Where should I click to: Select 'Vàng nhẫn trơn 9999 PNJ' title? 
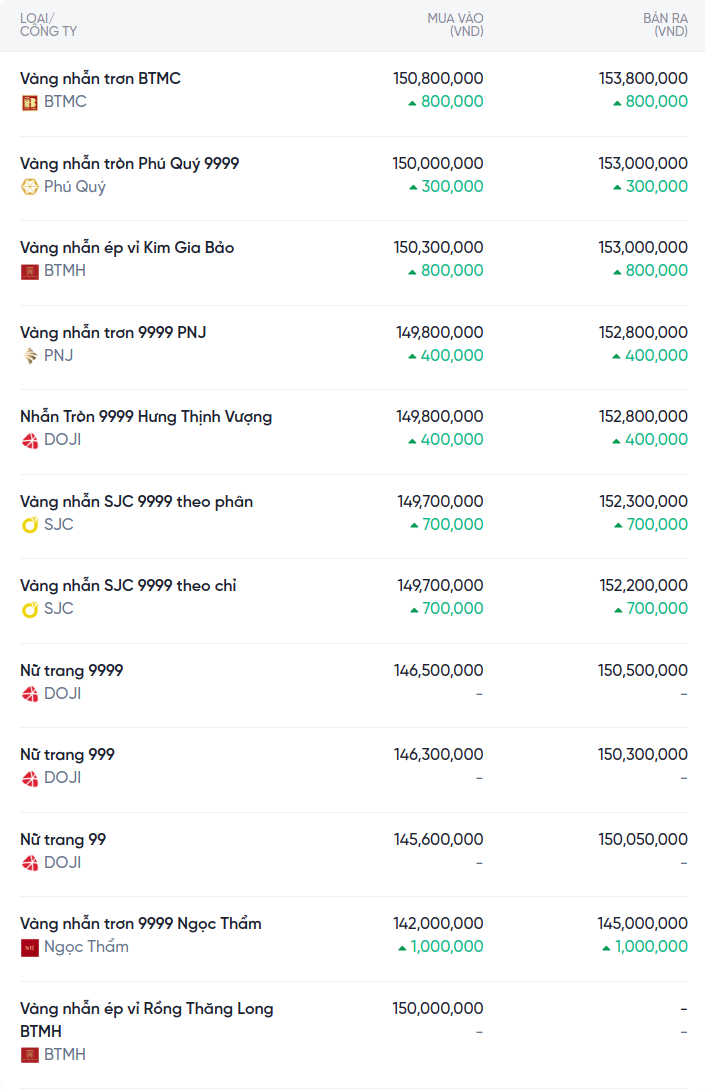click(x=113, y=332)
